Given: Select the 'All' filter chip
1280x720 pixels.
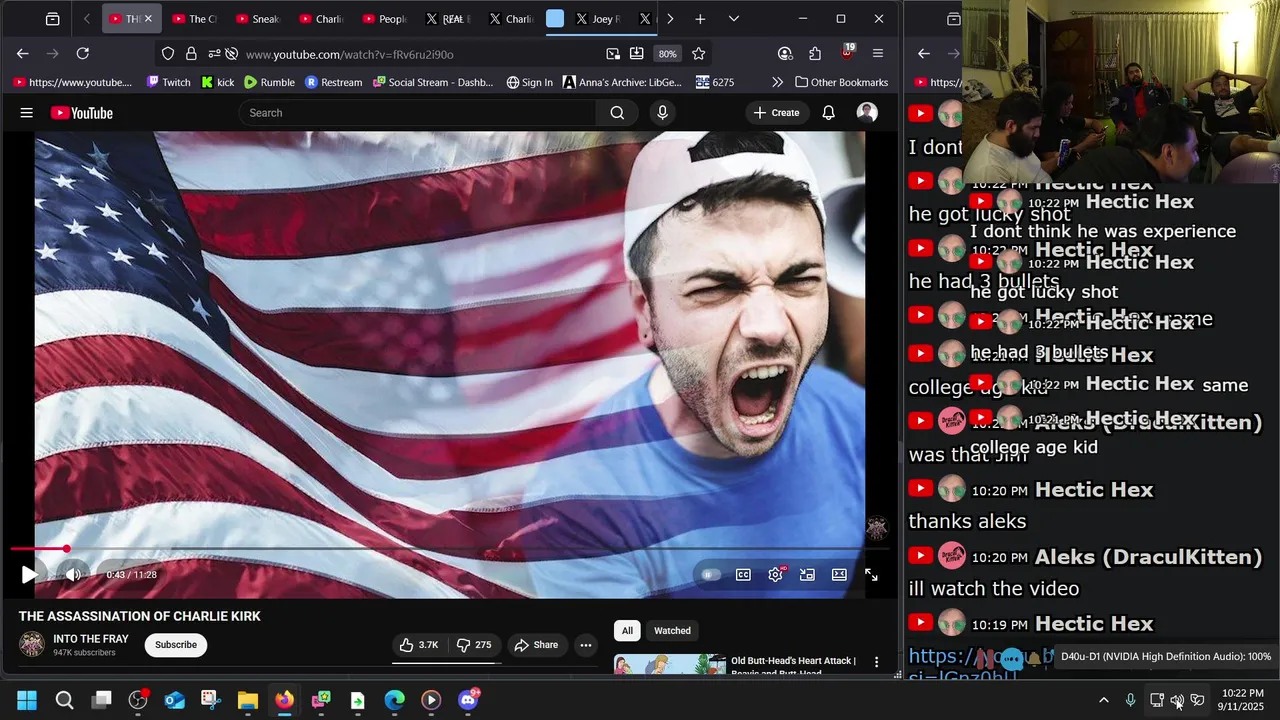Looking at the screenshot, I should click(x=627, y=631).
